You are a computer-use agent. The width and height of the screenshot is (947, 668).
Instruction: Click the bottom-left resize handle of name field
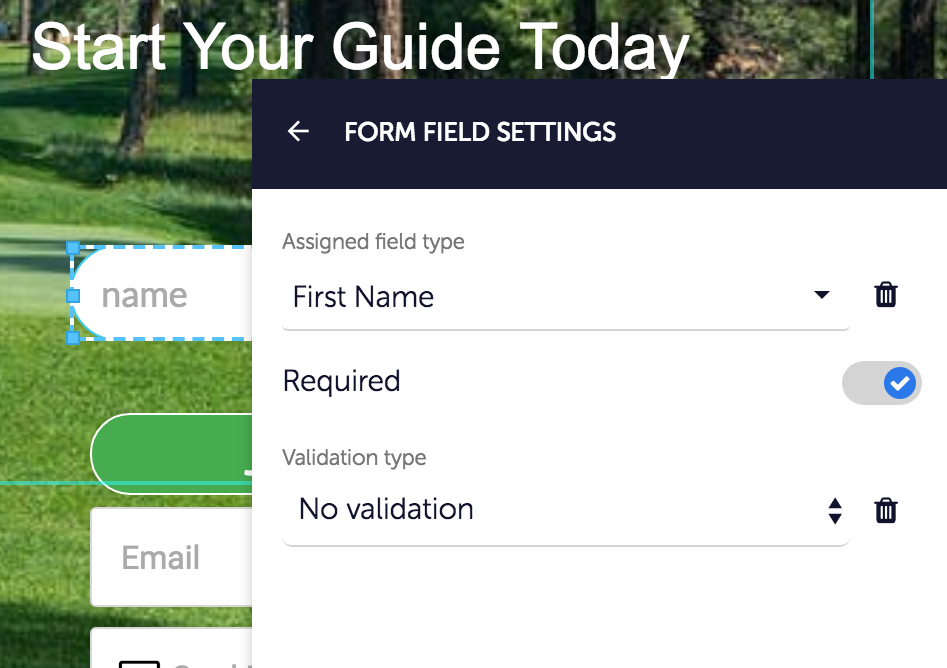[x=72, y=339]
